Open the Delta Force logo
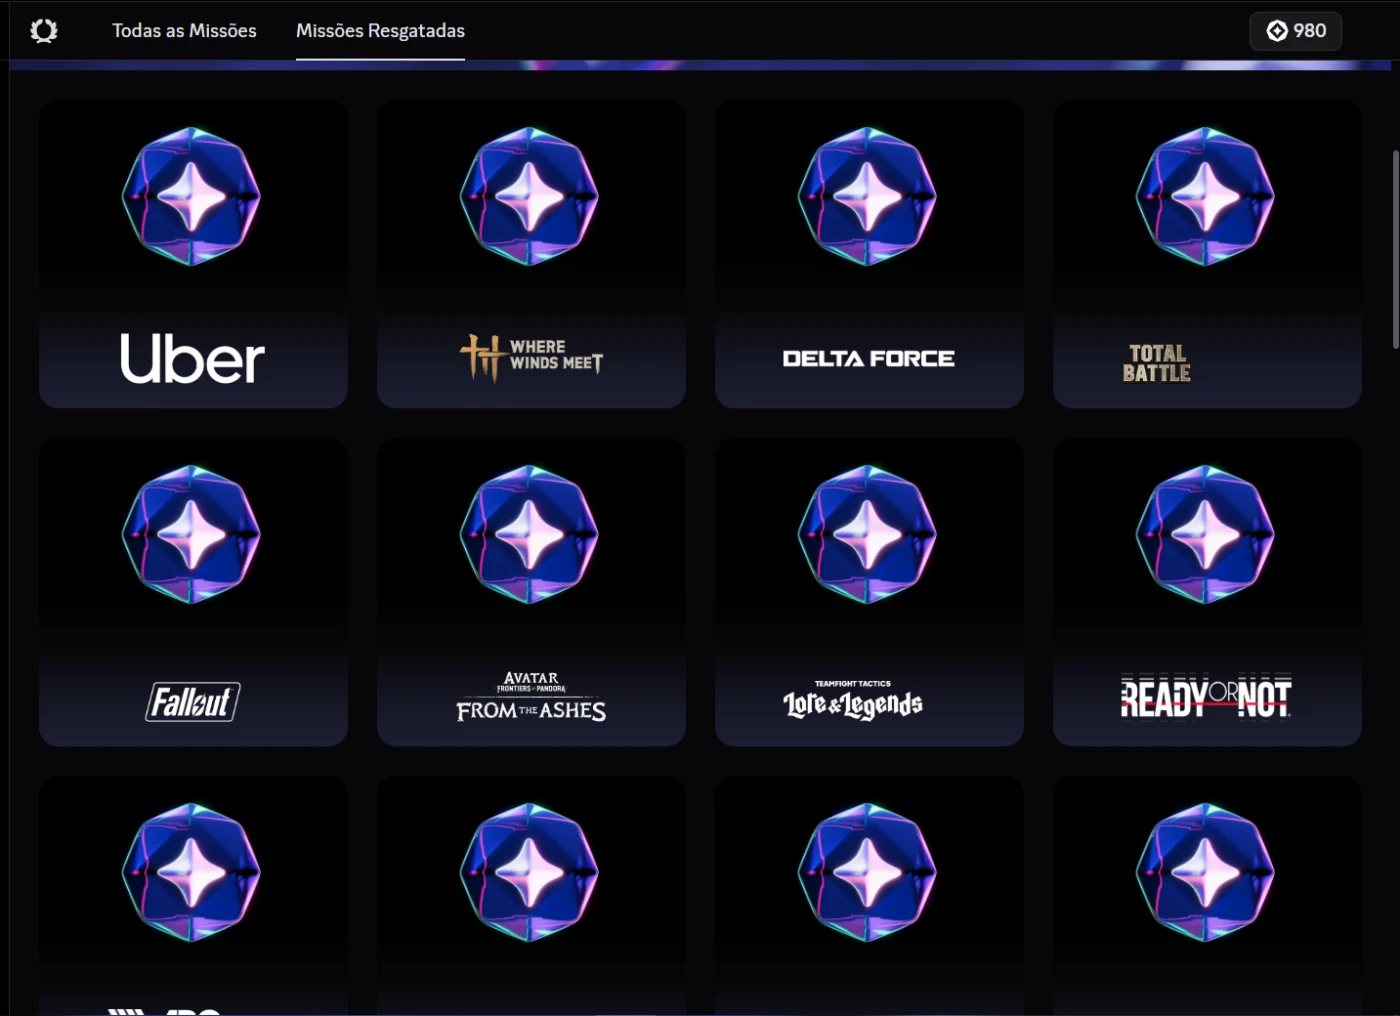This screenshot has height=1016, width=1400. [868, 359]
